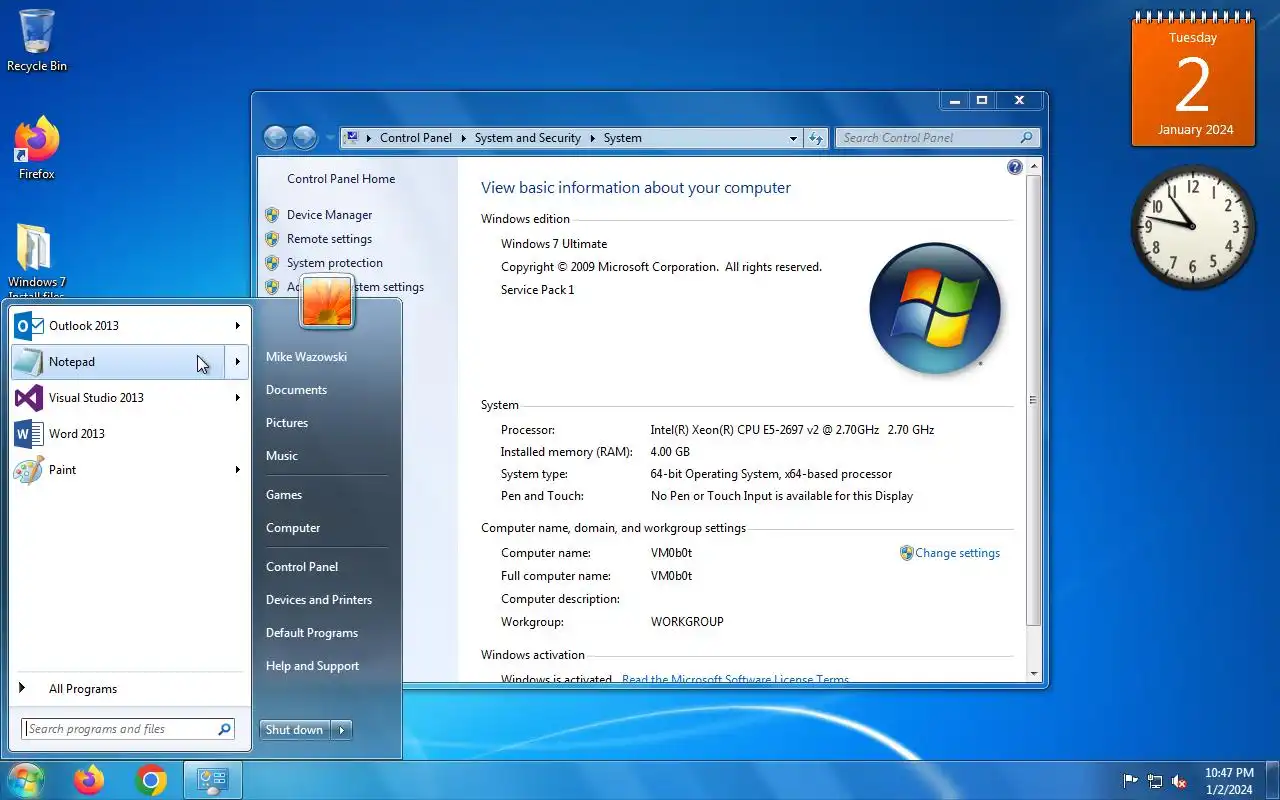Click the shield icon beside Device Manager
Image resolution: width=1280 pixels, height=800 pixels.
[272, 215]
